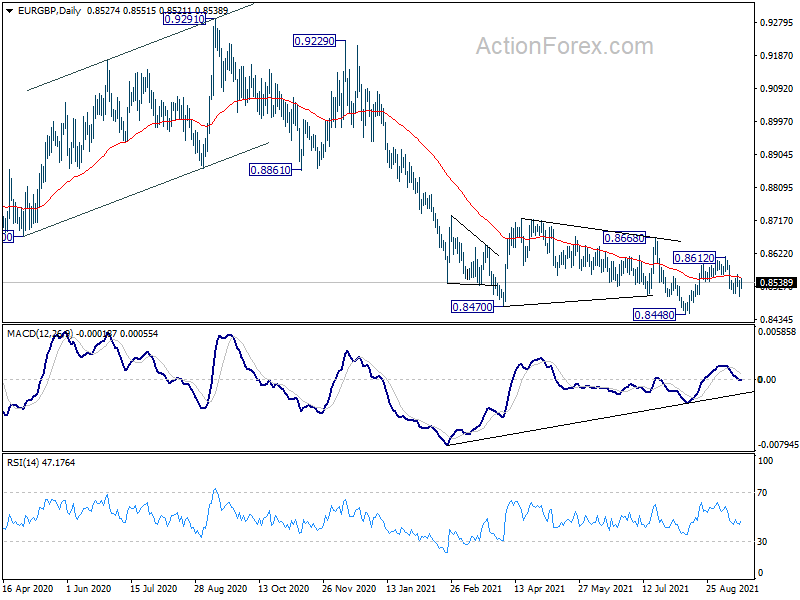Select the 0.92910 price label
The height and width of the screenshot is (600, 800).
(x=184, y=19)
